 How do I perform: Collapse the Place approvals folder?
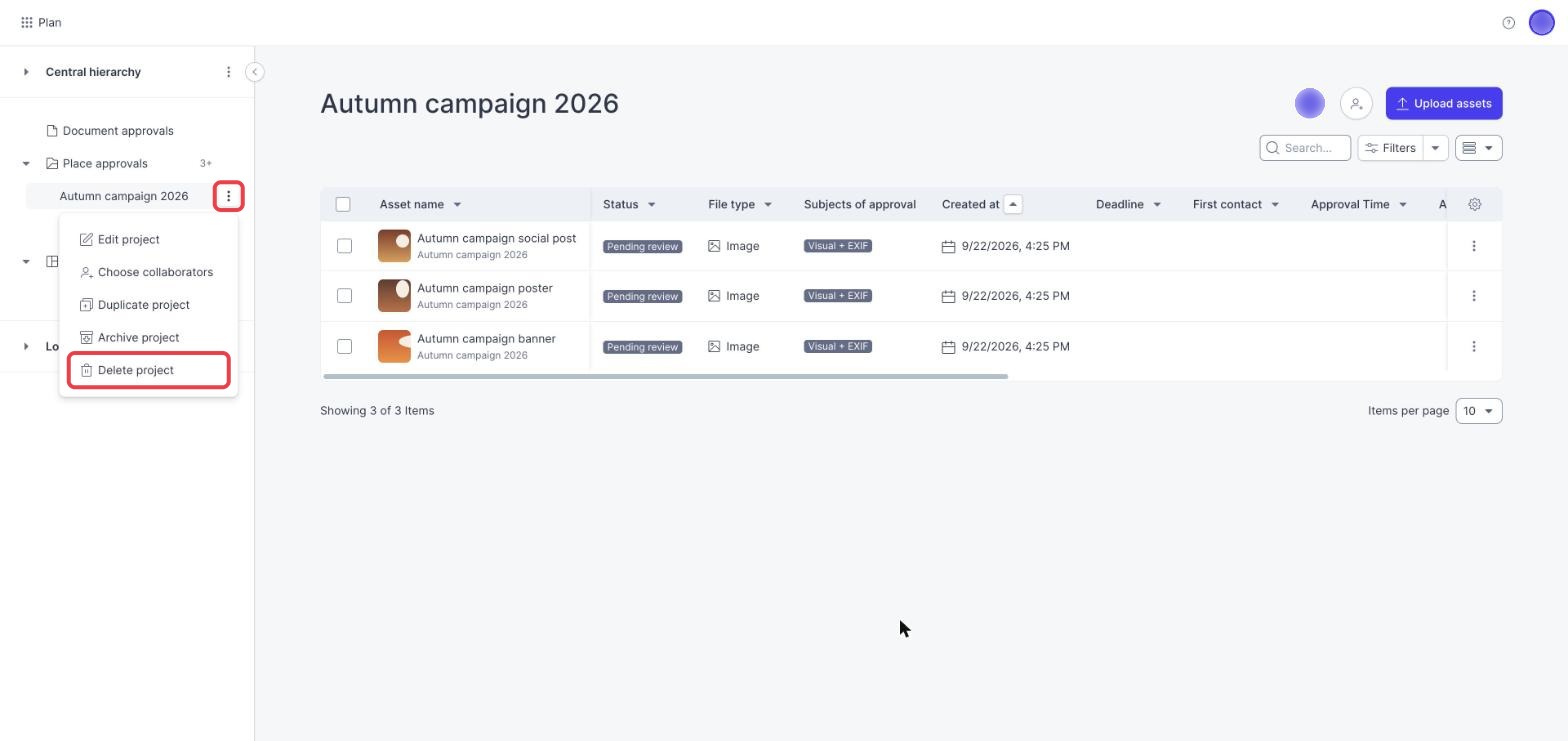26,164
